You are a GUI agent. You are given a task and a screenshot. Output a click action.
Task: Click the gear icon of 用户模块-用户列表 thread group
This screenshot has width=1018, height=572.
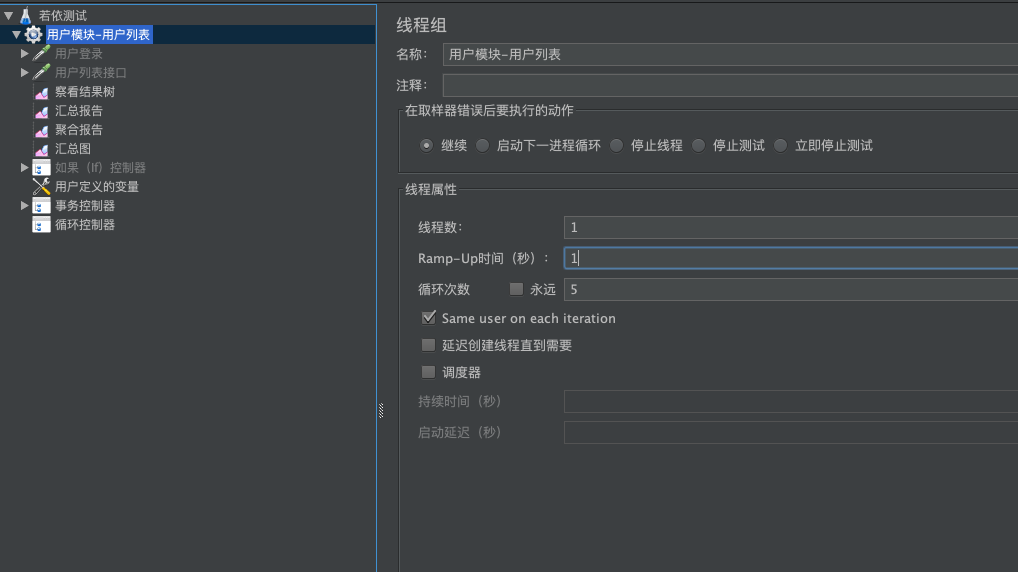(x=33, y=34)
